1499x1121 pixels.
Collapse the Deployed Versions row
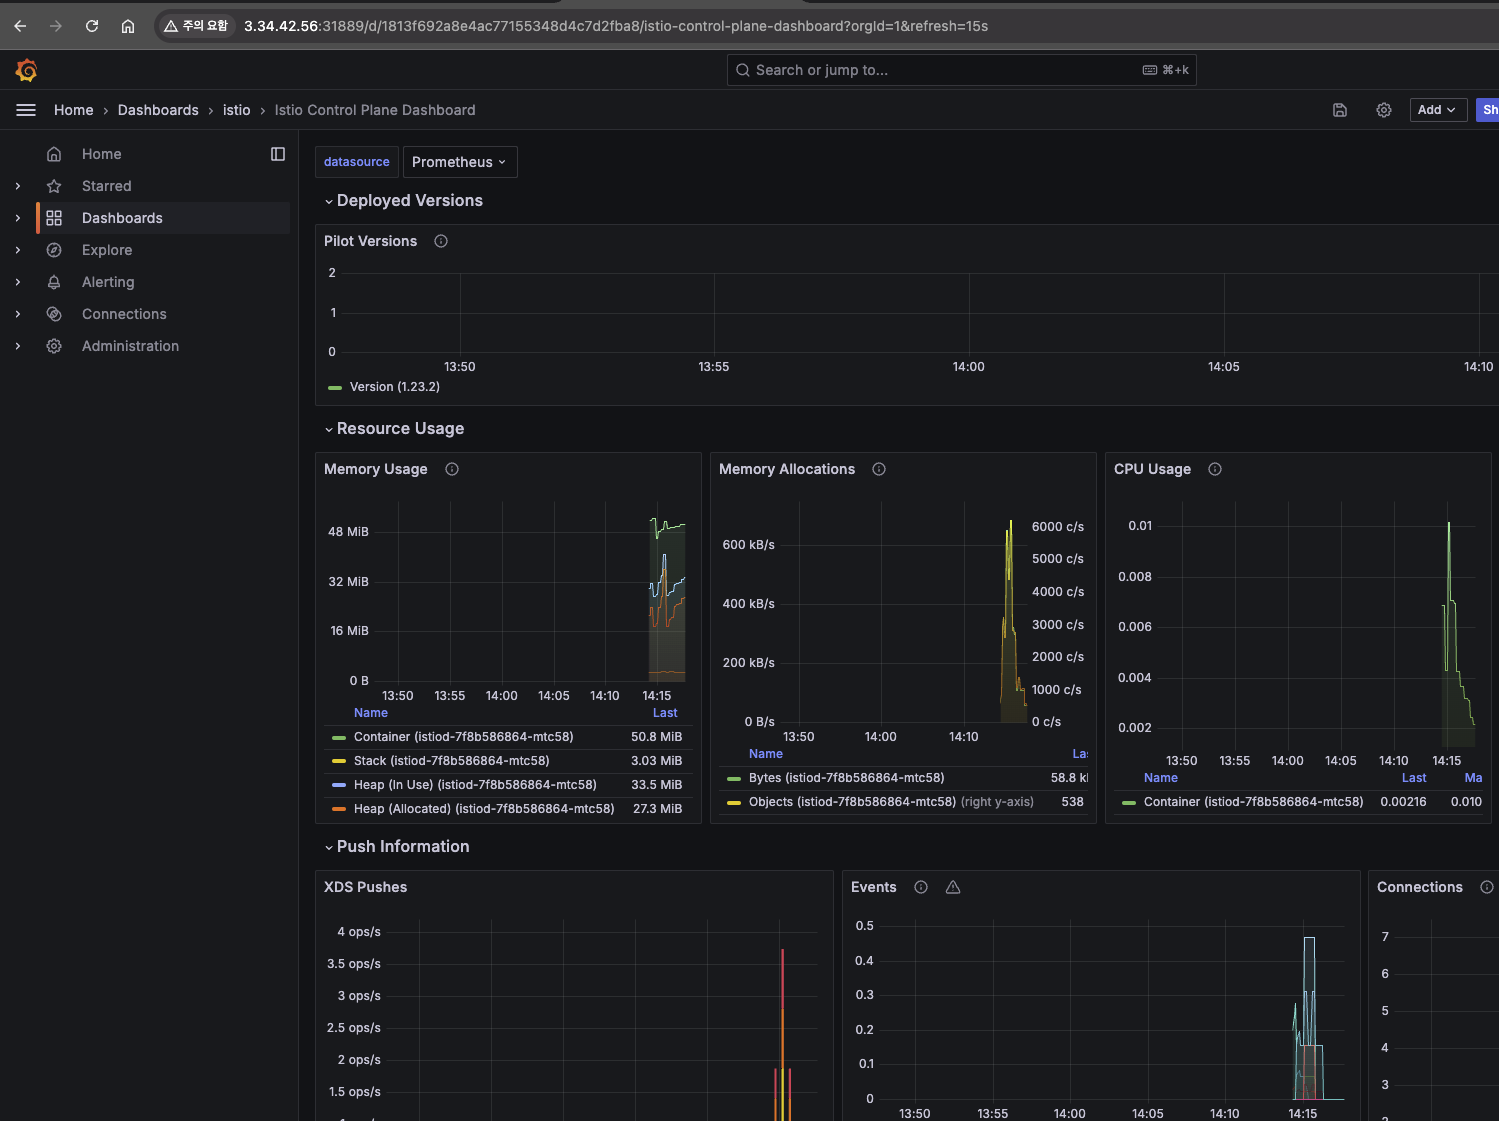pyautogui.click(x=403, y=201)
